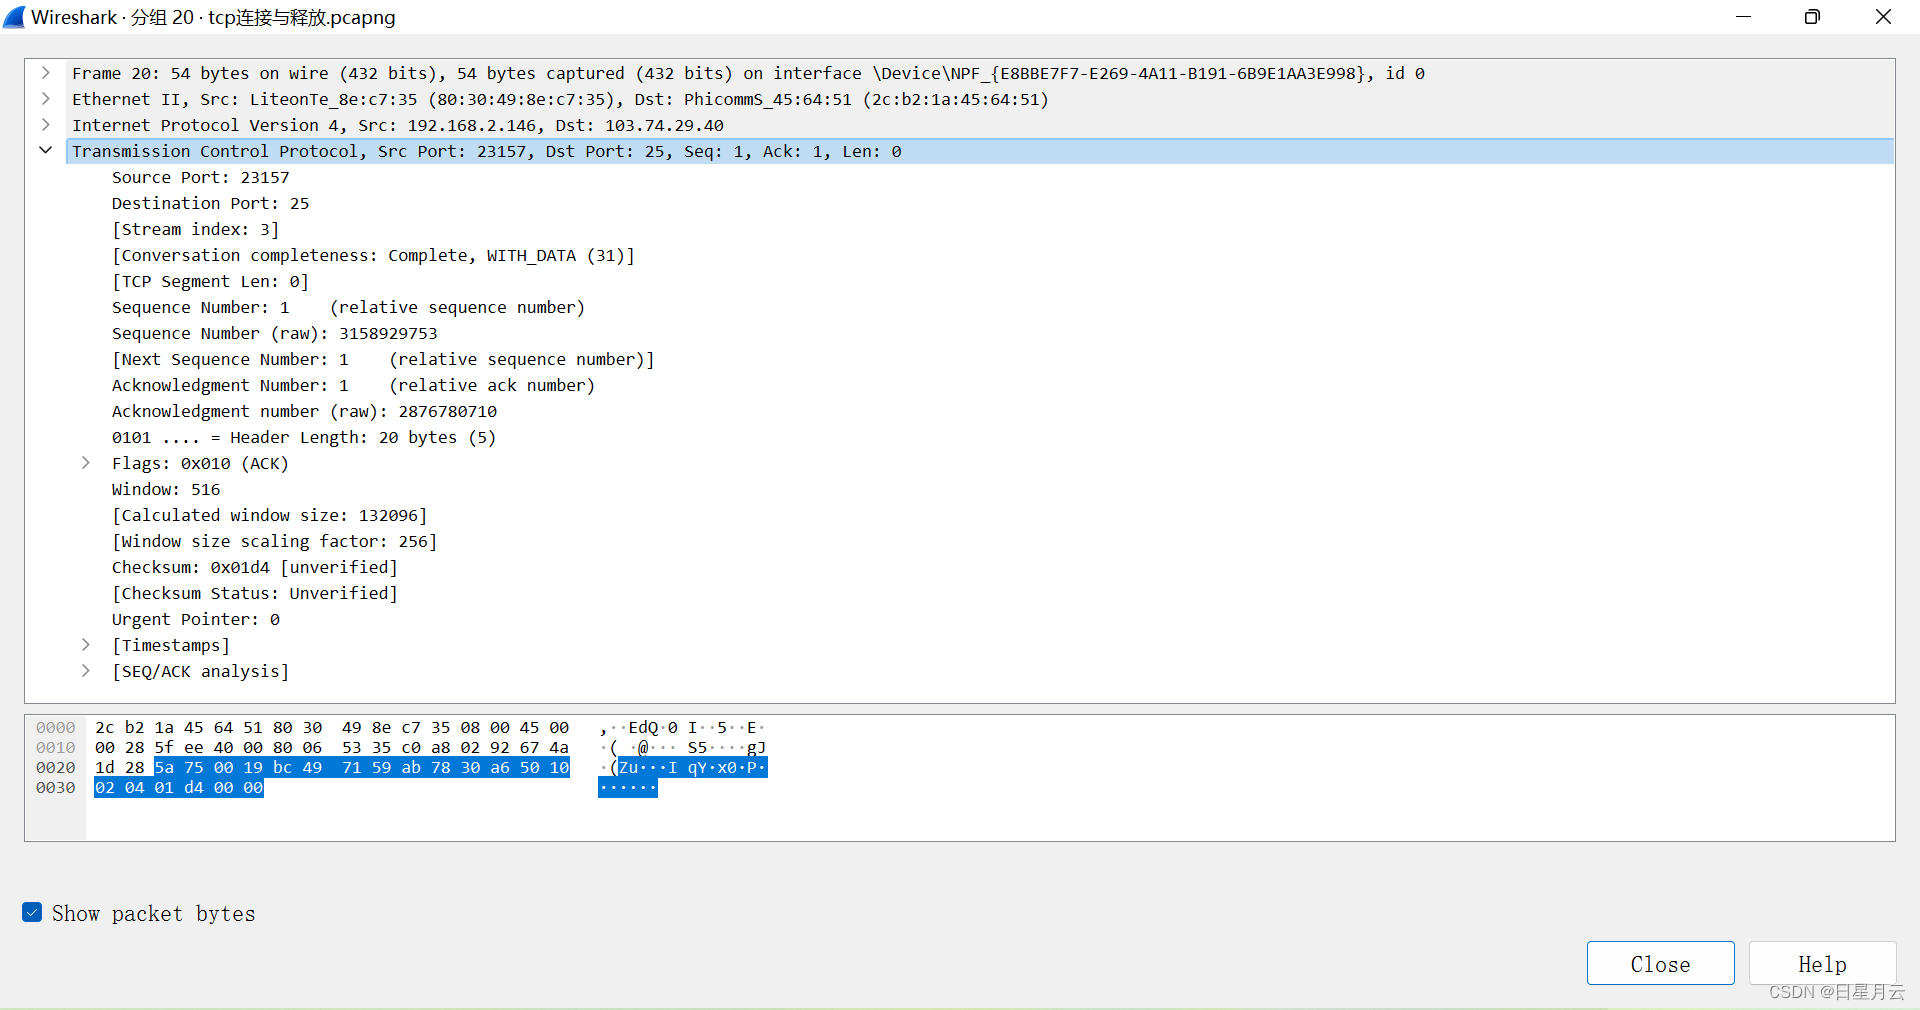Select the Source Port: 23157 field
The width and height of the screenshot is (1920, 1010).
pos(201,177)
